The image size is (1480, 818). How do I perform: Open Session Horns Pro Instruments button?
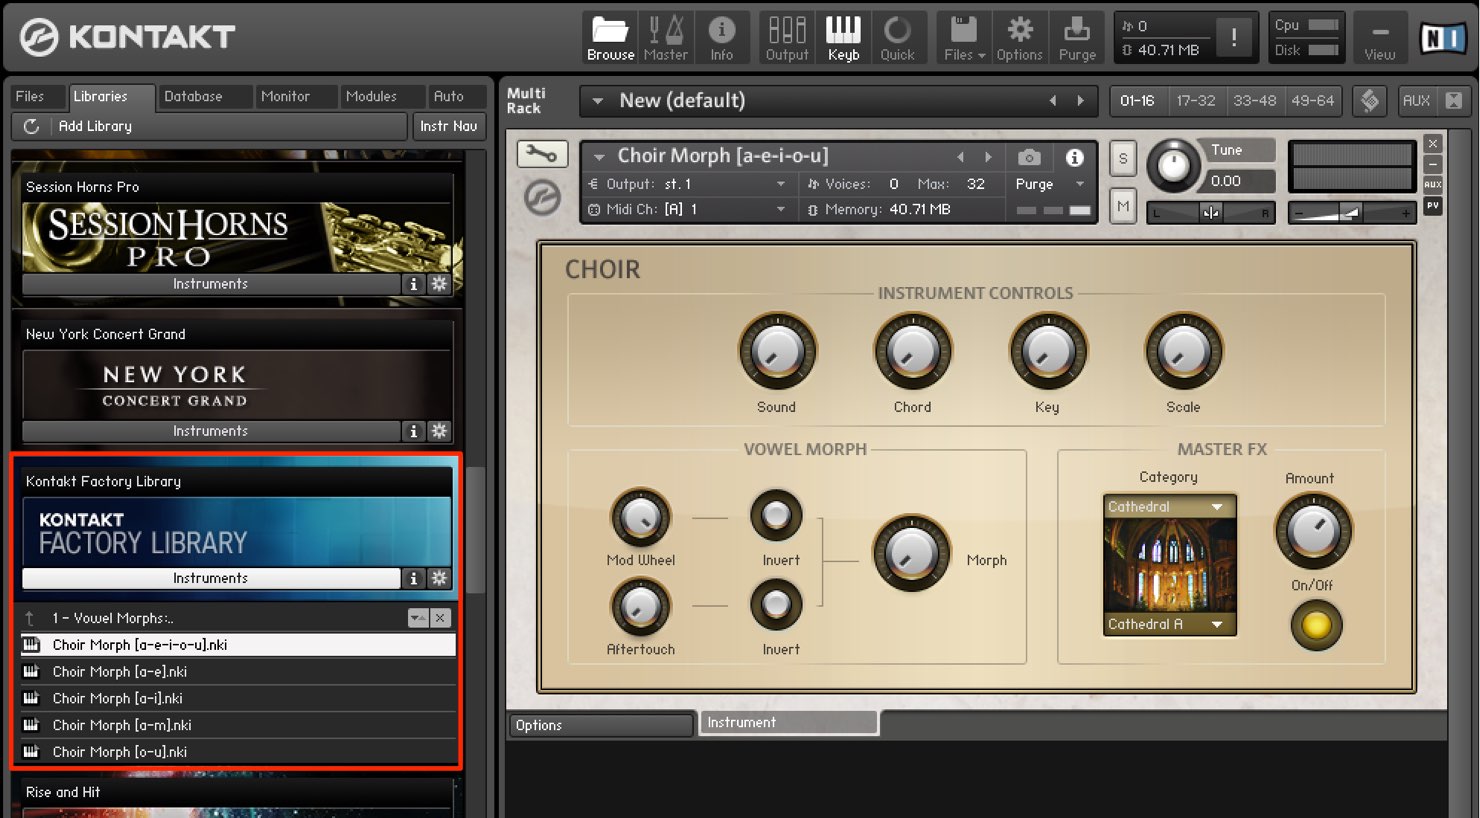pyautogui.click(x=210, y=284)
